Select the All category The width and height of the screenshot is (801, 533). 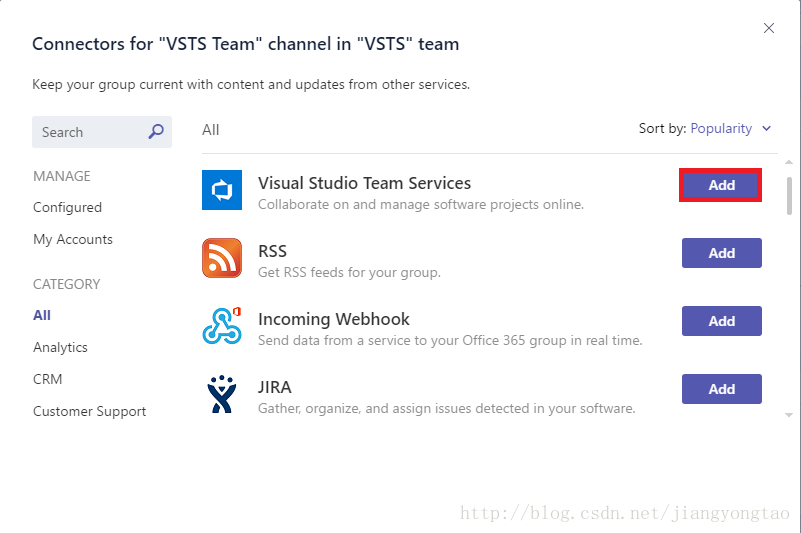(42, 315)
